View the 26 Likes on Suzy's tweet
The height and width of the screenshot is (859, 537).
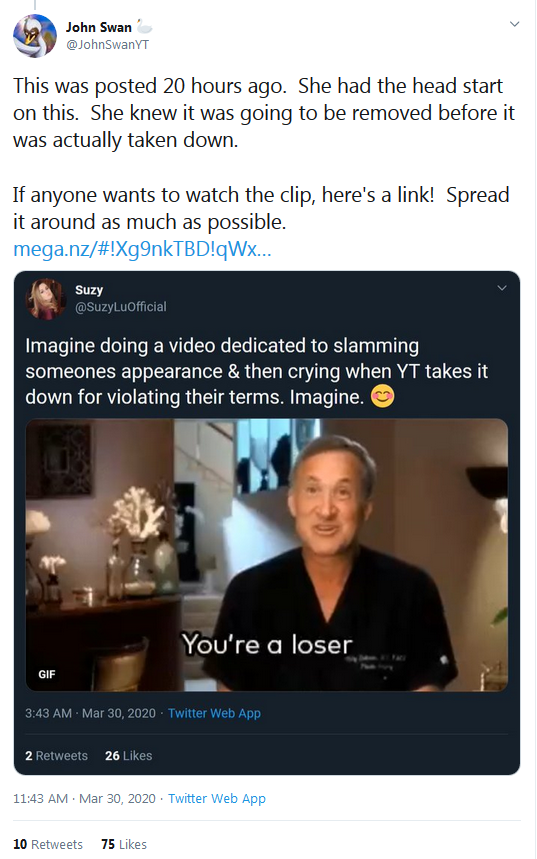129,755
